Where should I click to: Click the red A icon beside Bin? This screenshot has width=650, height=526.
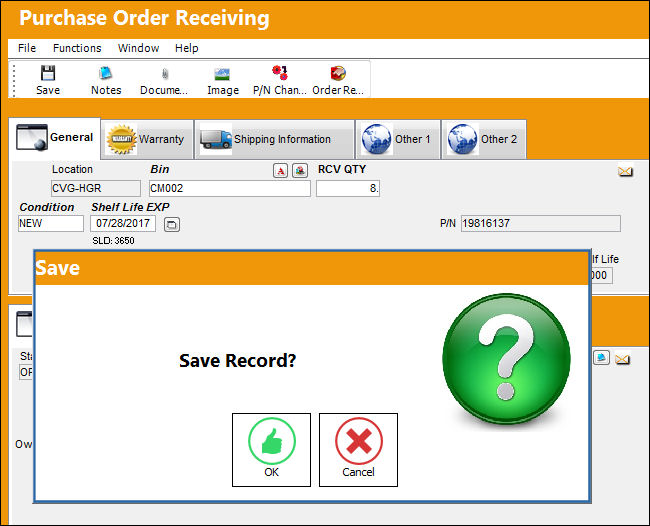point(281,170)
